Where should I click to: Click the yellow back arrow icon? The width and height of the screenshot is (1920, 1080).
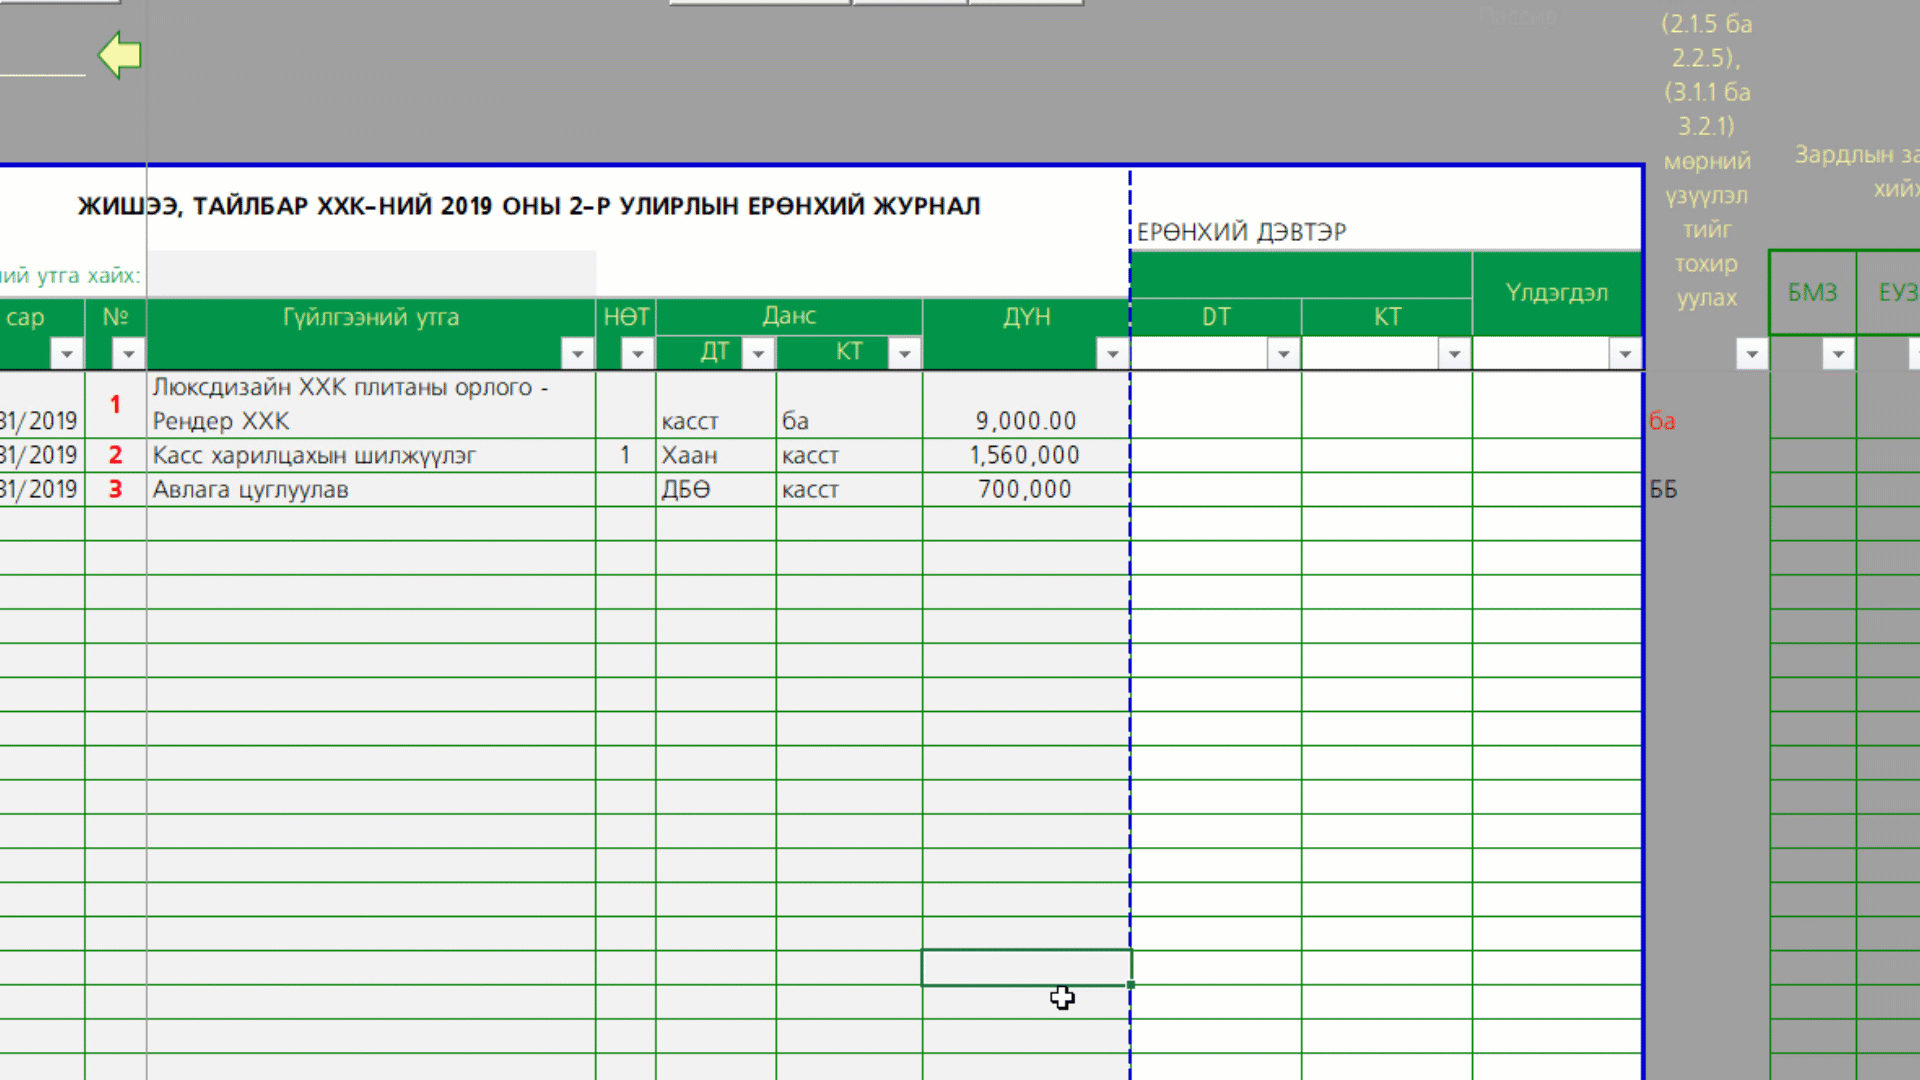point(119,54)
